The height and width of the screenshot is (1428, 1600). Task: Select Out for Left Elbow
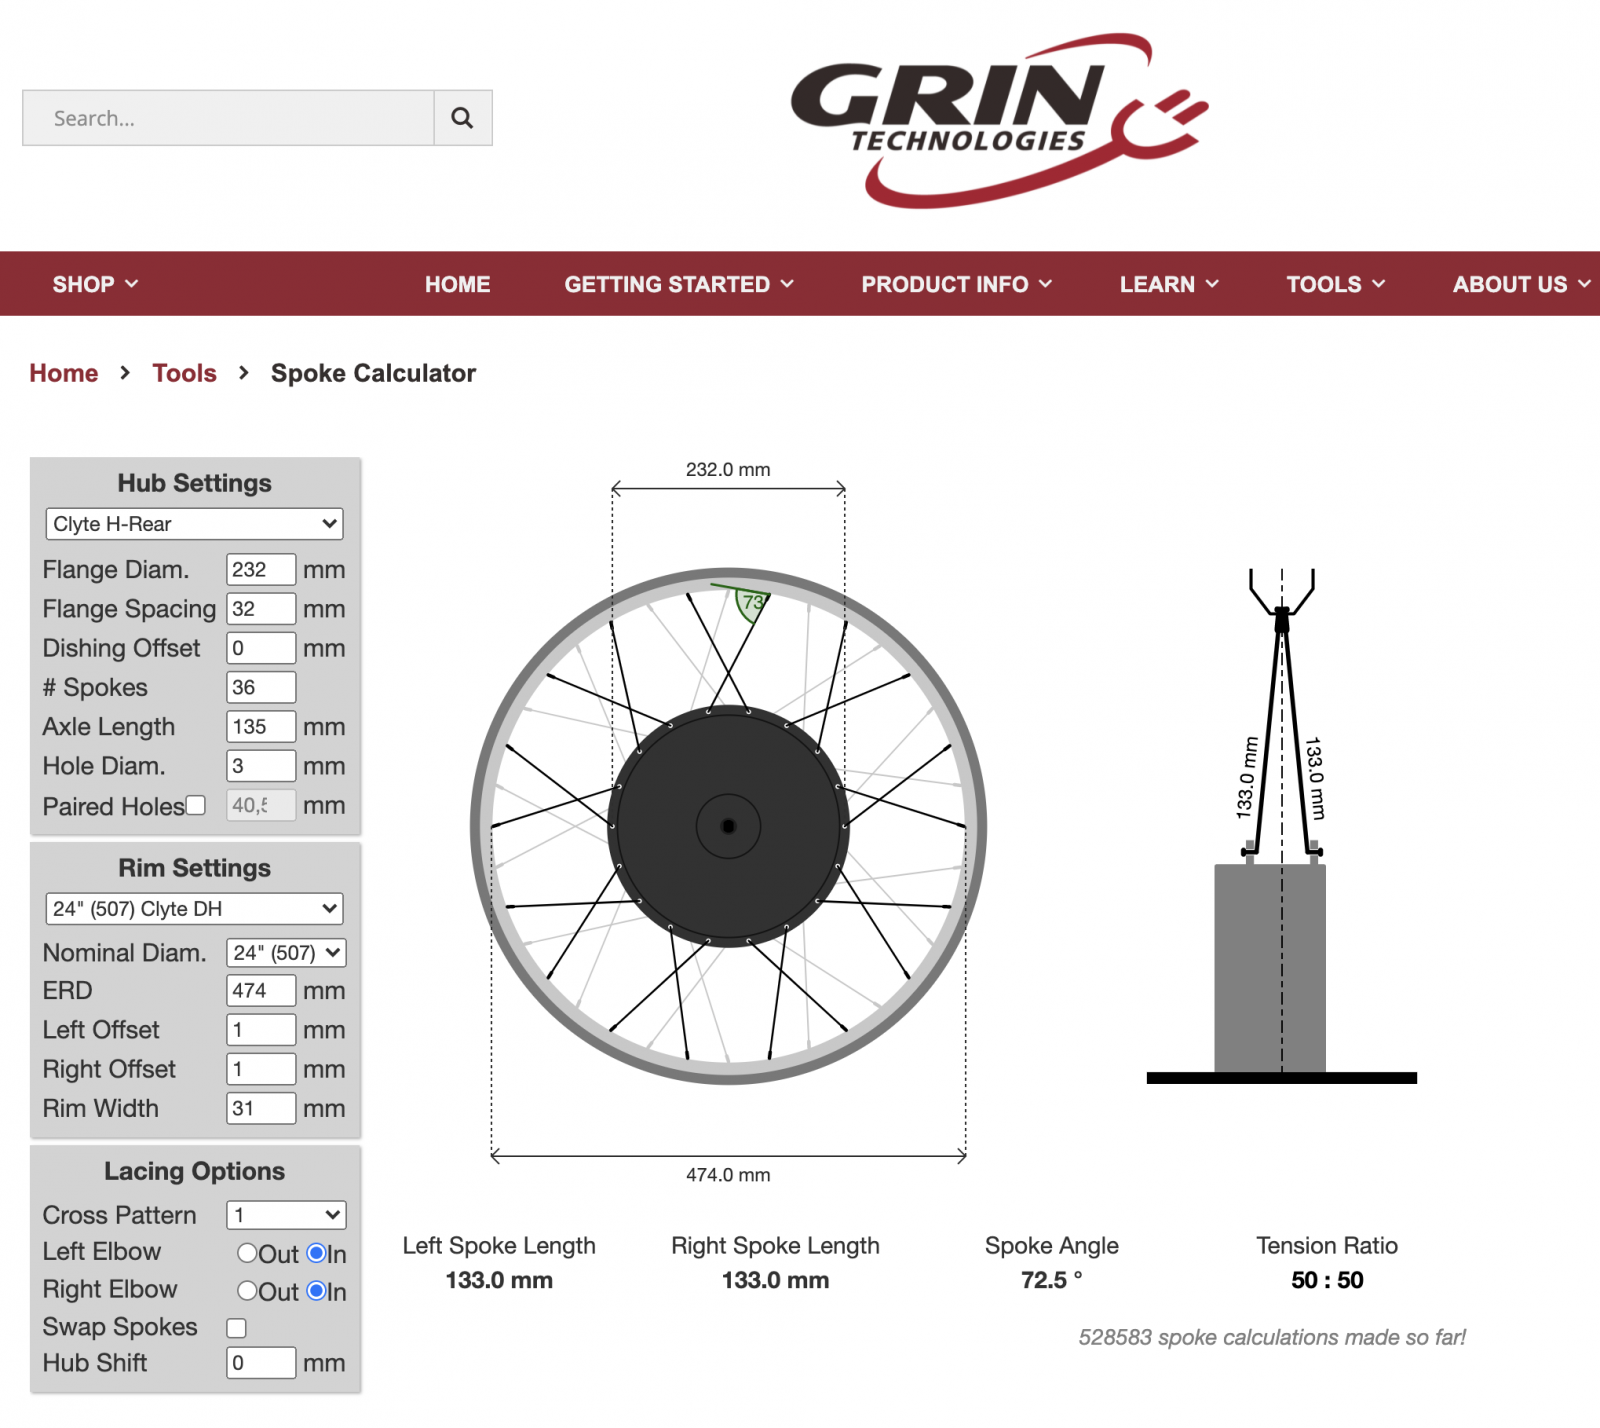click(247, 1253)
